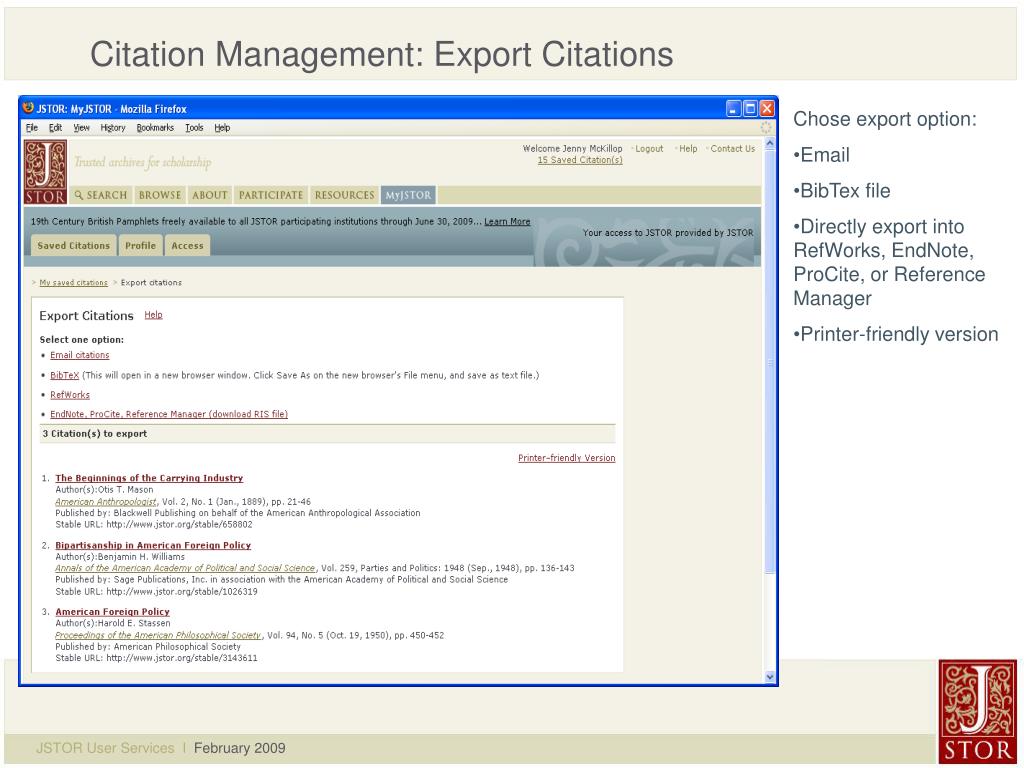Download RIS file for EndNote, ProCite
1024x768 pixels.
tap(169, 414)
